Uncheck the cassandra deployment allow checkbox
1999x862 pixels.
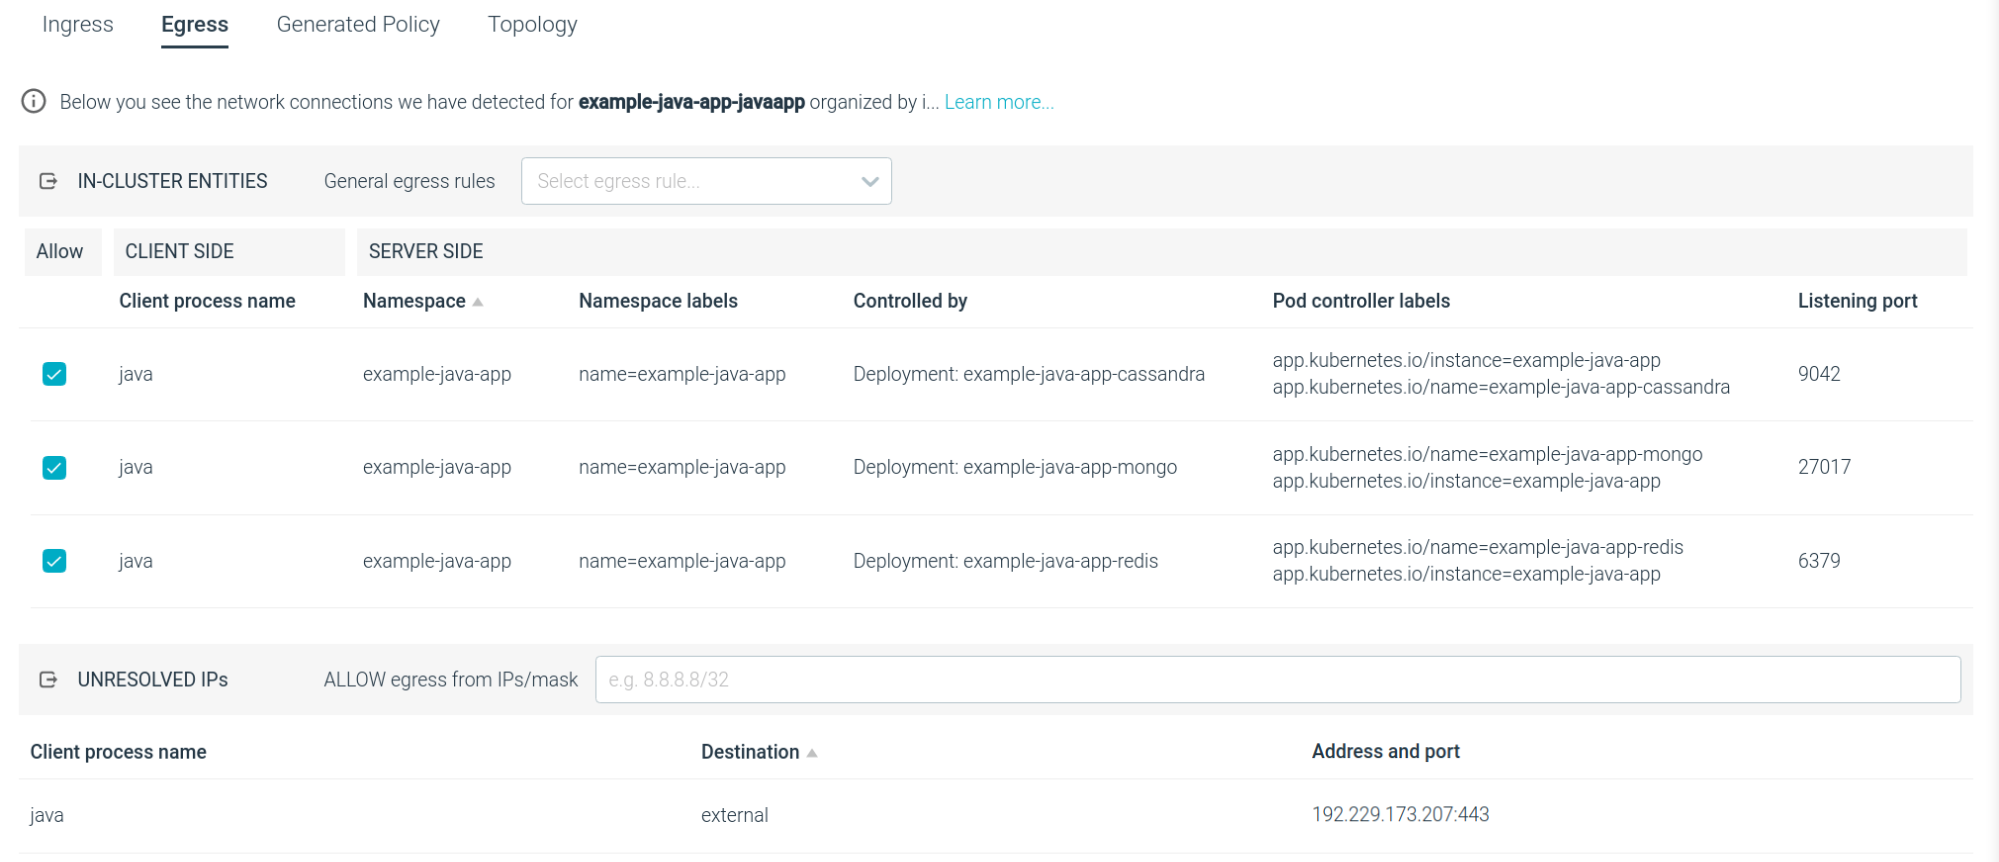pyautogui.click(x=54, y=374)
